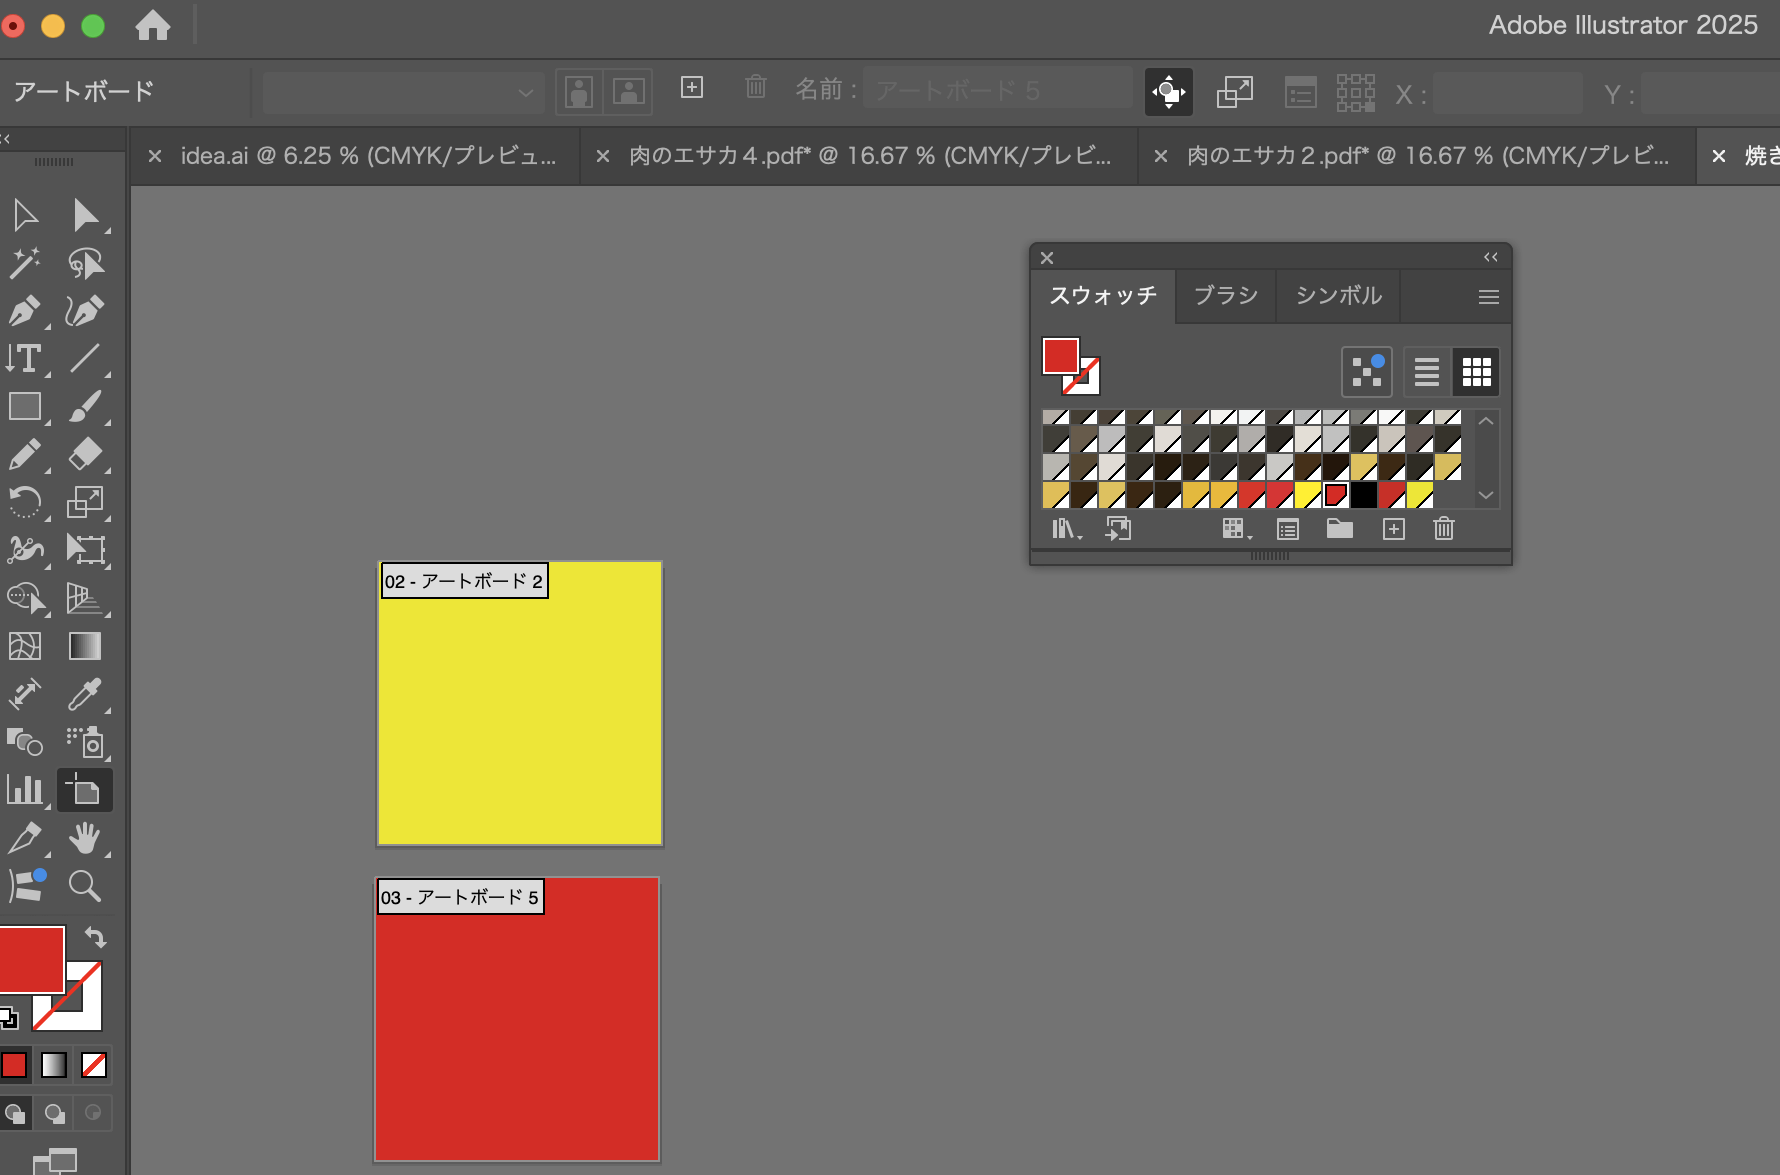Collapse the Swatches panel with double arrows

point(1490,258)
